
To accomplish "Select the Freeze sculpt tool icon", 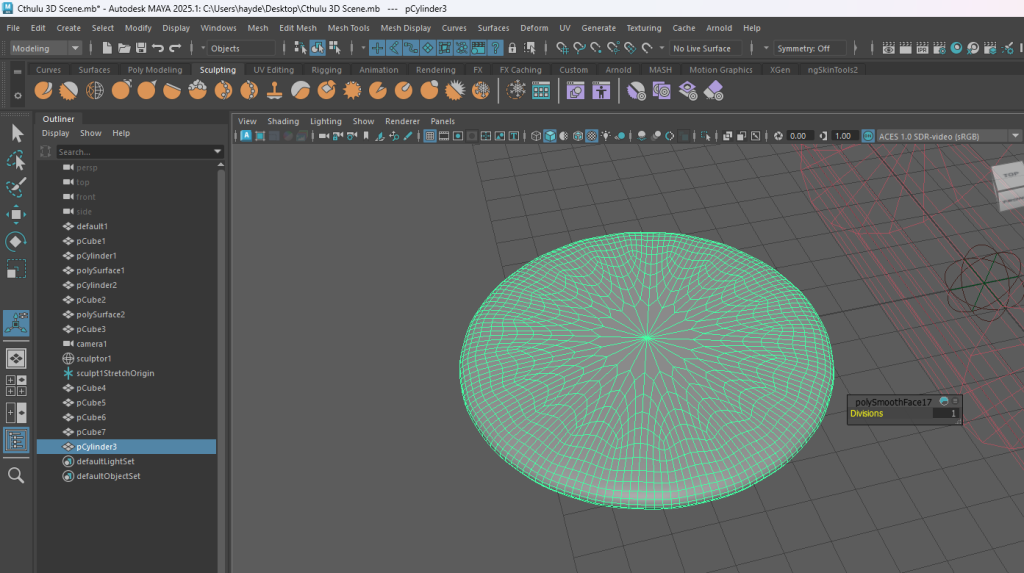I will click(481, 90).
